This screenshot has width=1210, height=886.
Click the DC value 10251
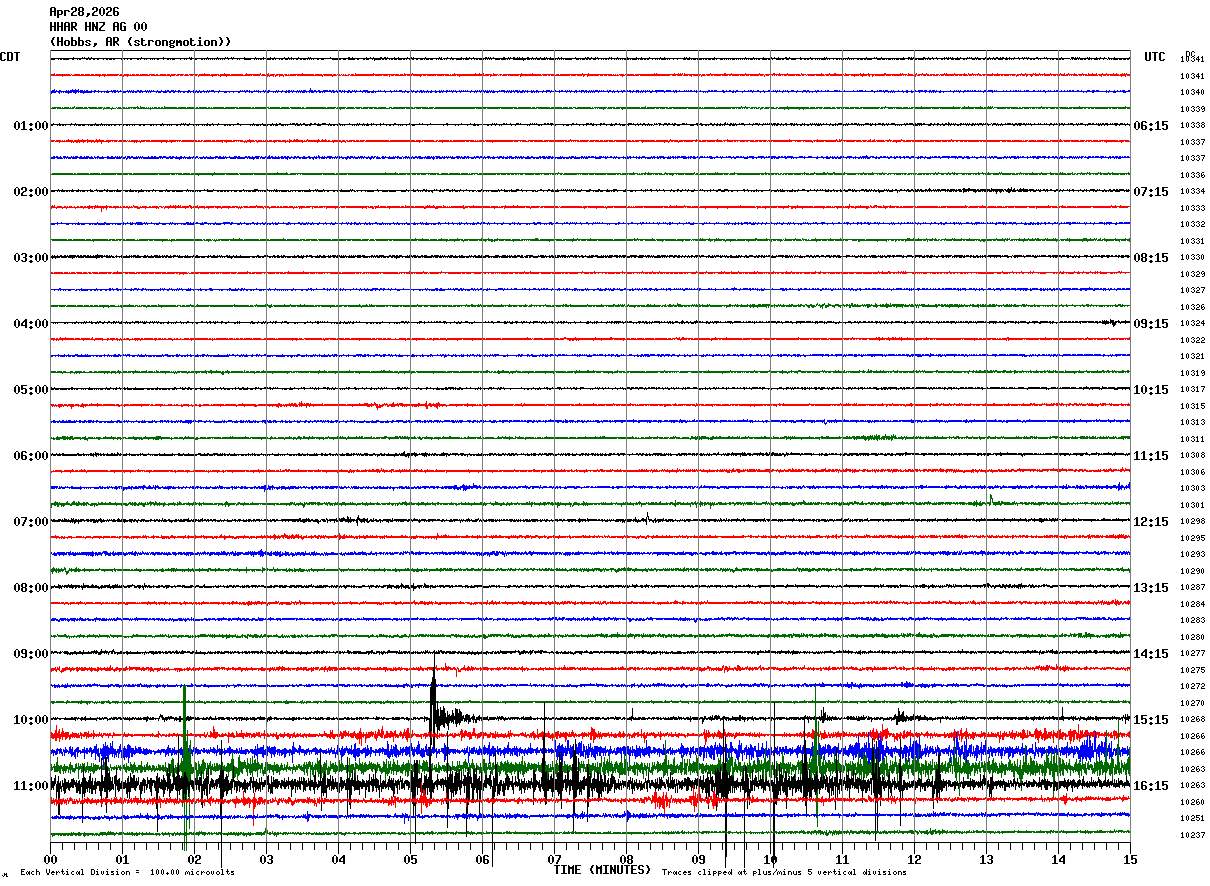point(1192,819)
